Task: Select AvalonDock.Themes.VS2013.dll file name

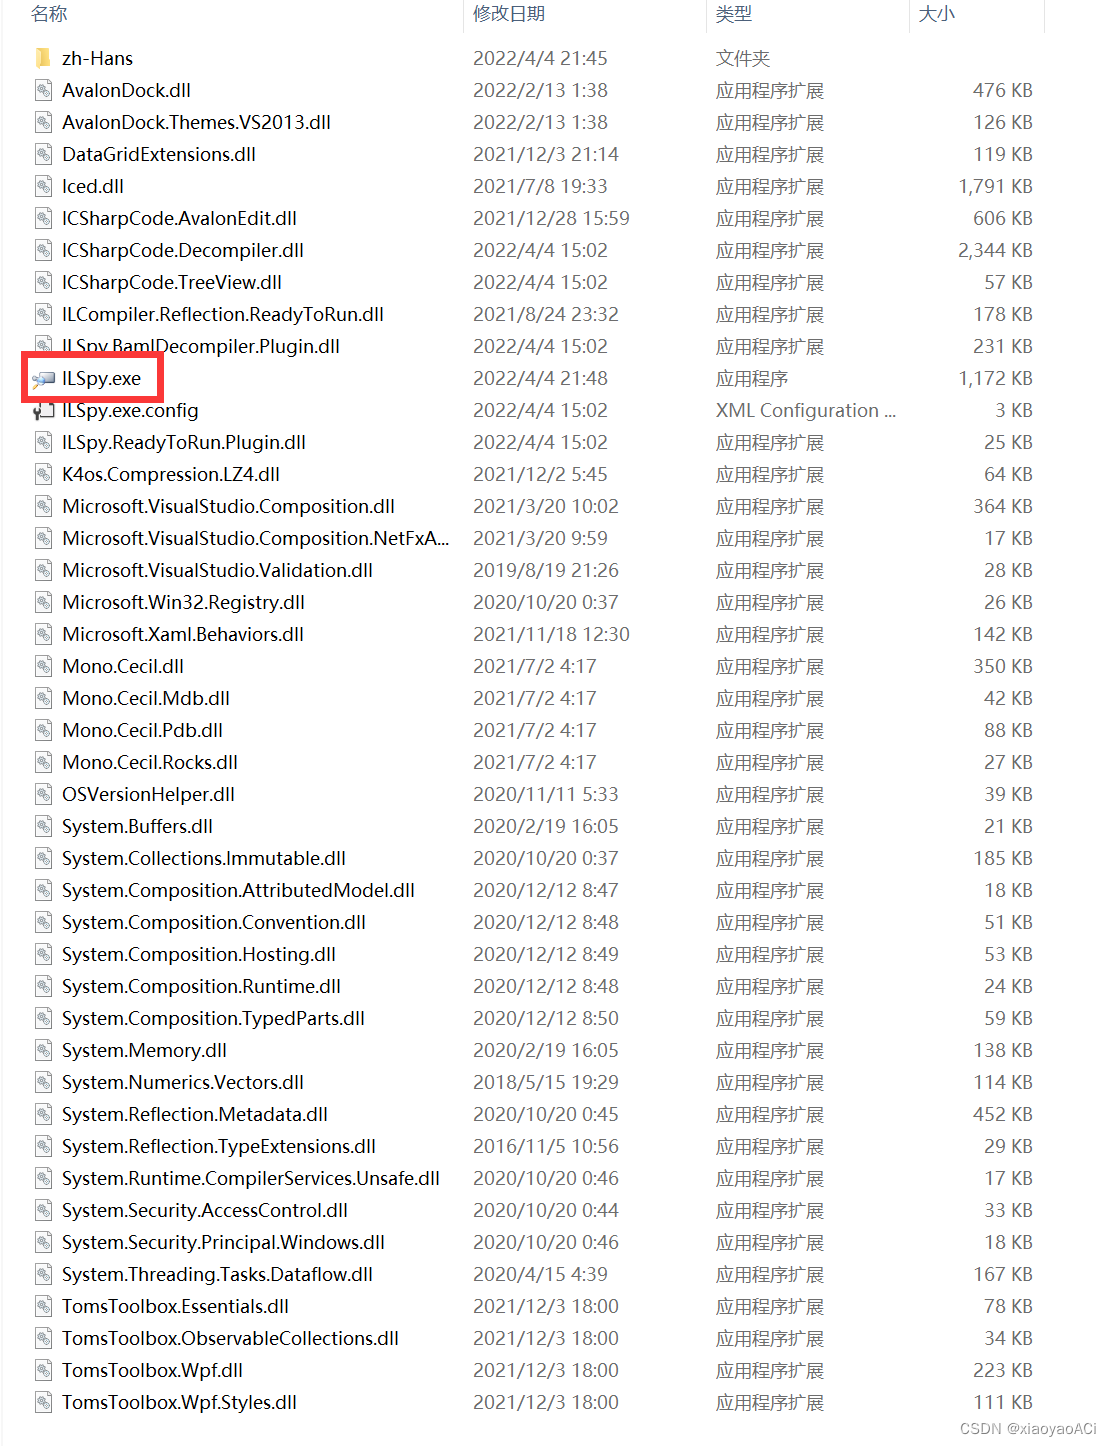Action: click(196, 122)
